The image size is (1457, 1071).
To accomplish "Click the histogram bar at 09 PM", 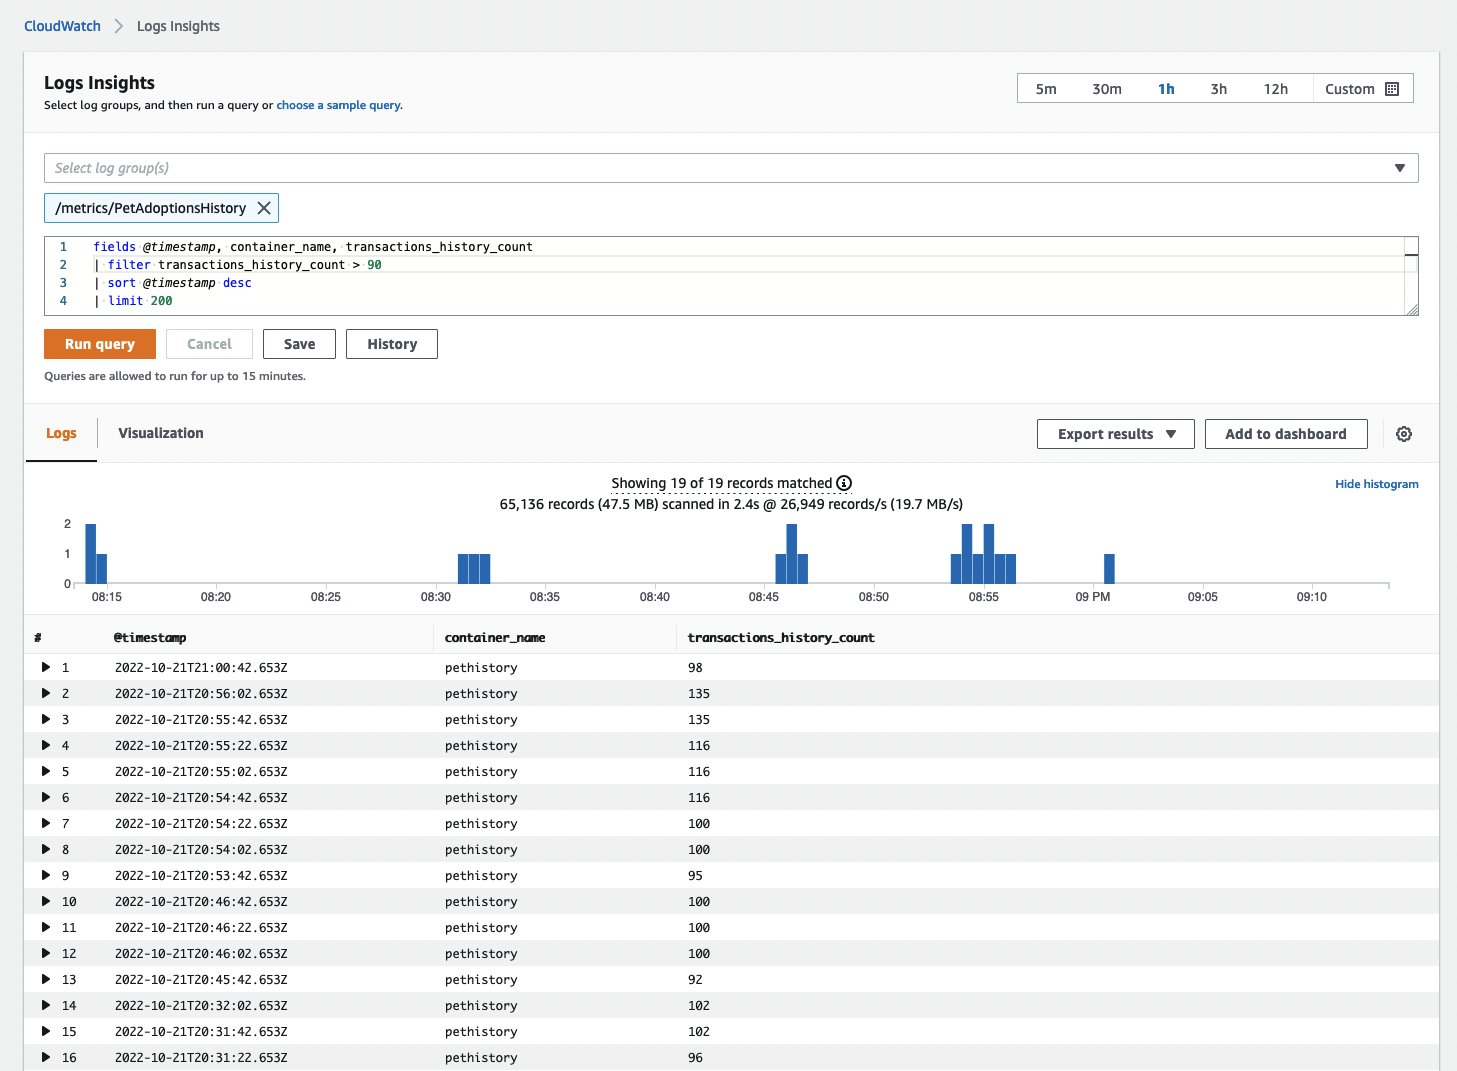I will click(x=1109, y=568).
